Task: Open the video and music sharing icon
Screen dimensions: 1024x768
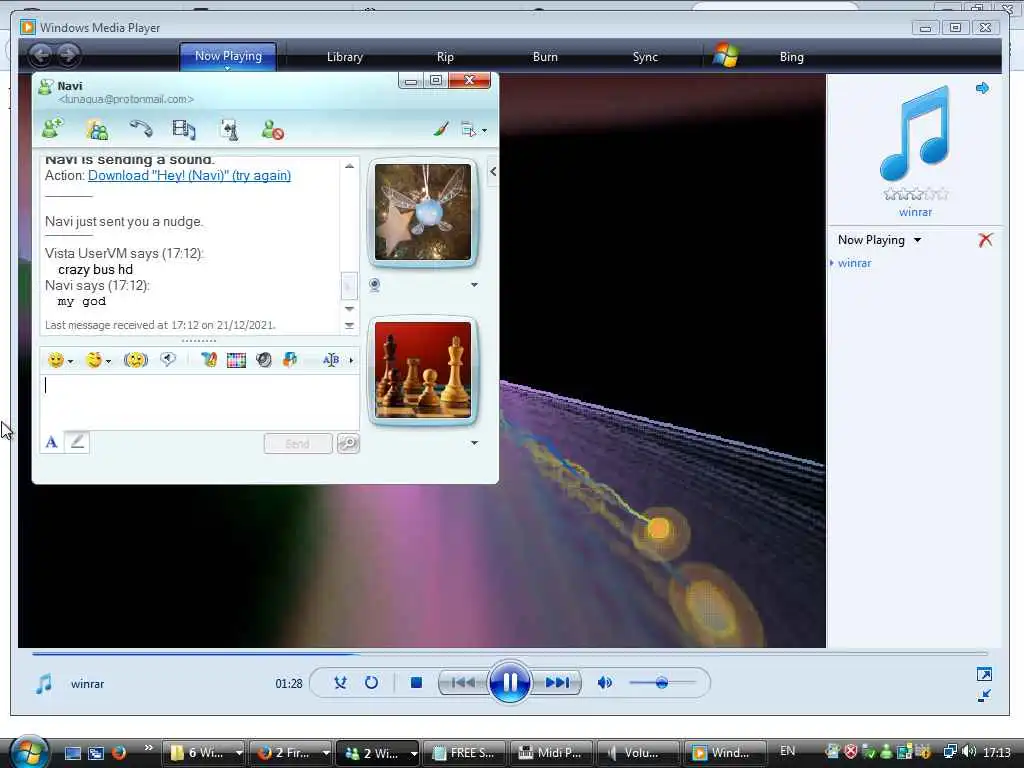Action: 184,129
